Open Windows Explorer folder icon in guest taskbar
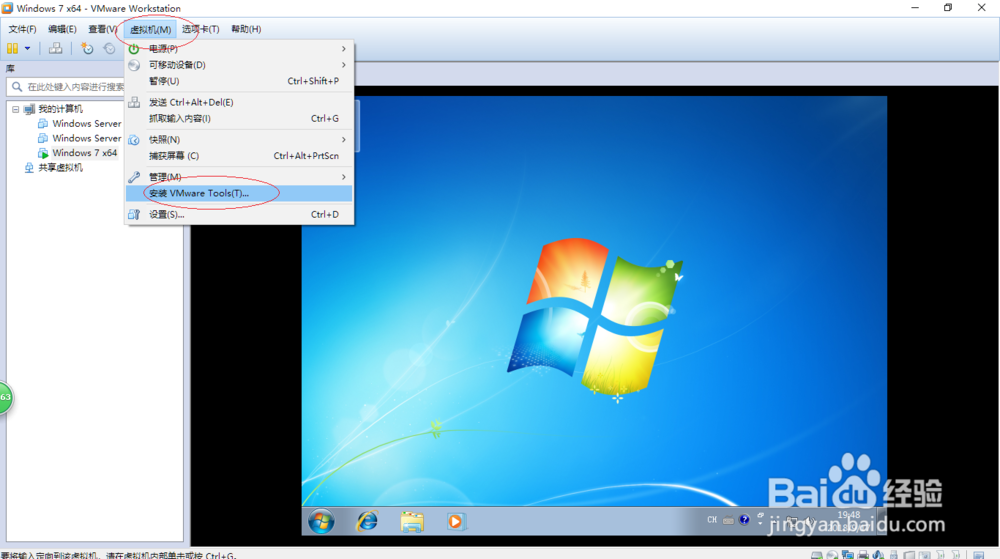The height and width of the screenshot is (559, 1000). click(x=412, y=521)
